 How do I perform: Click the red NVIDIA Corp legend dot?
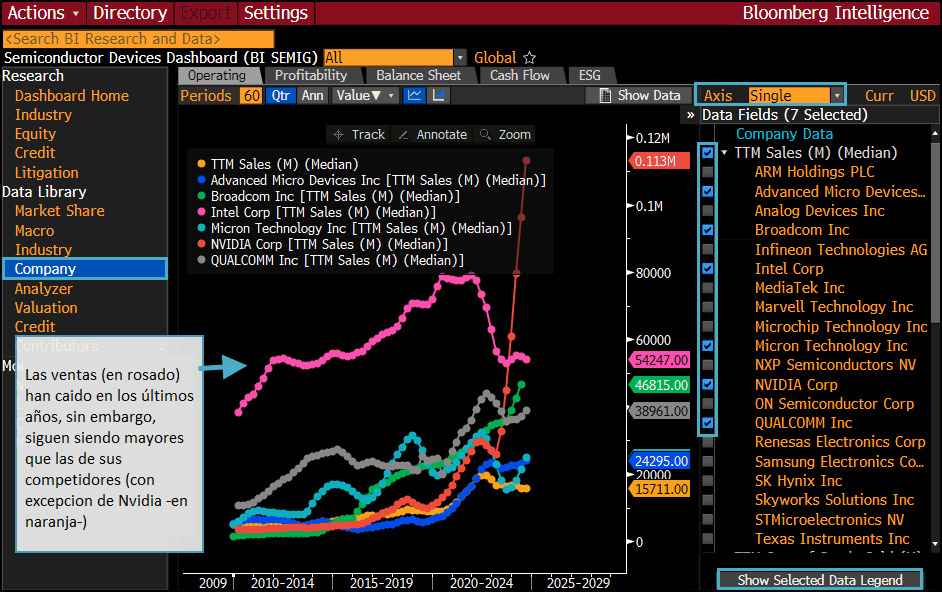[201, 243]
